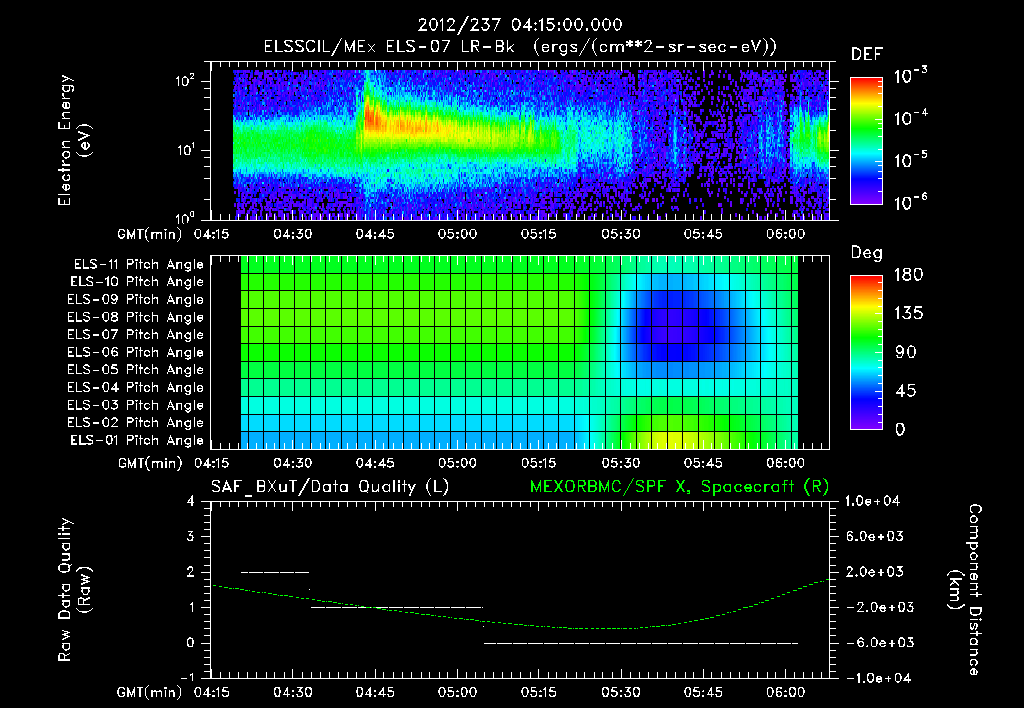Click the '06:00' tick label on bottom plot
This screenshot has width=1024, height=708.
(x=785, y=692)
